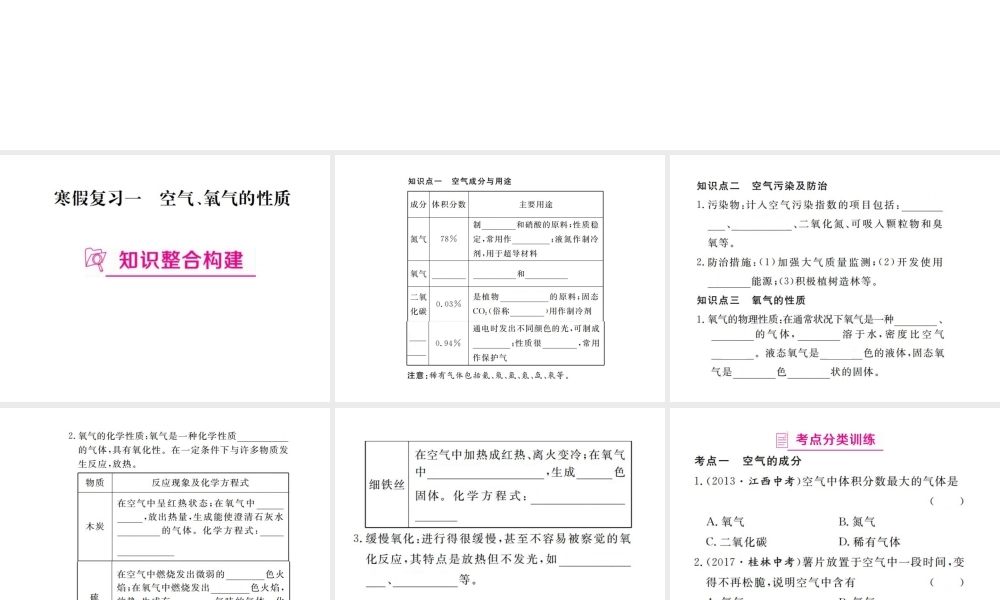1000x600 pixels.
Task: Click the line starting 2.氧气的化学性质
Action: coord(178,436)
